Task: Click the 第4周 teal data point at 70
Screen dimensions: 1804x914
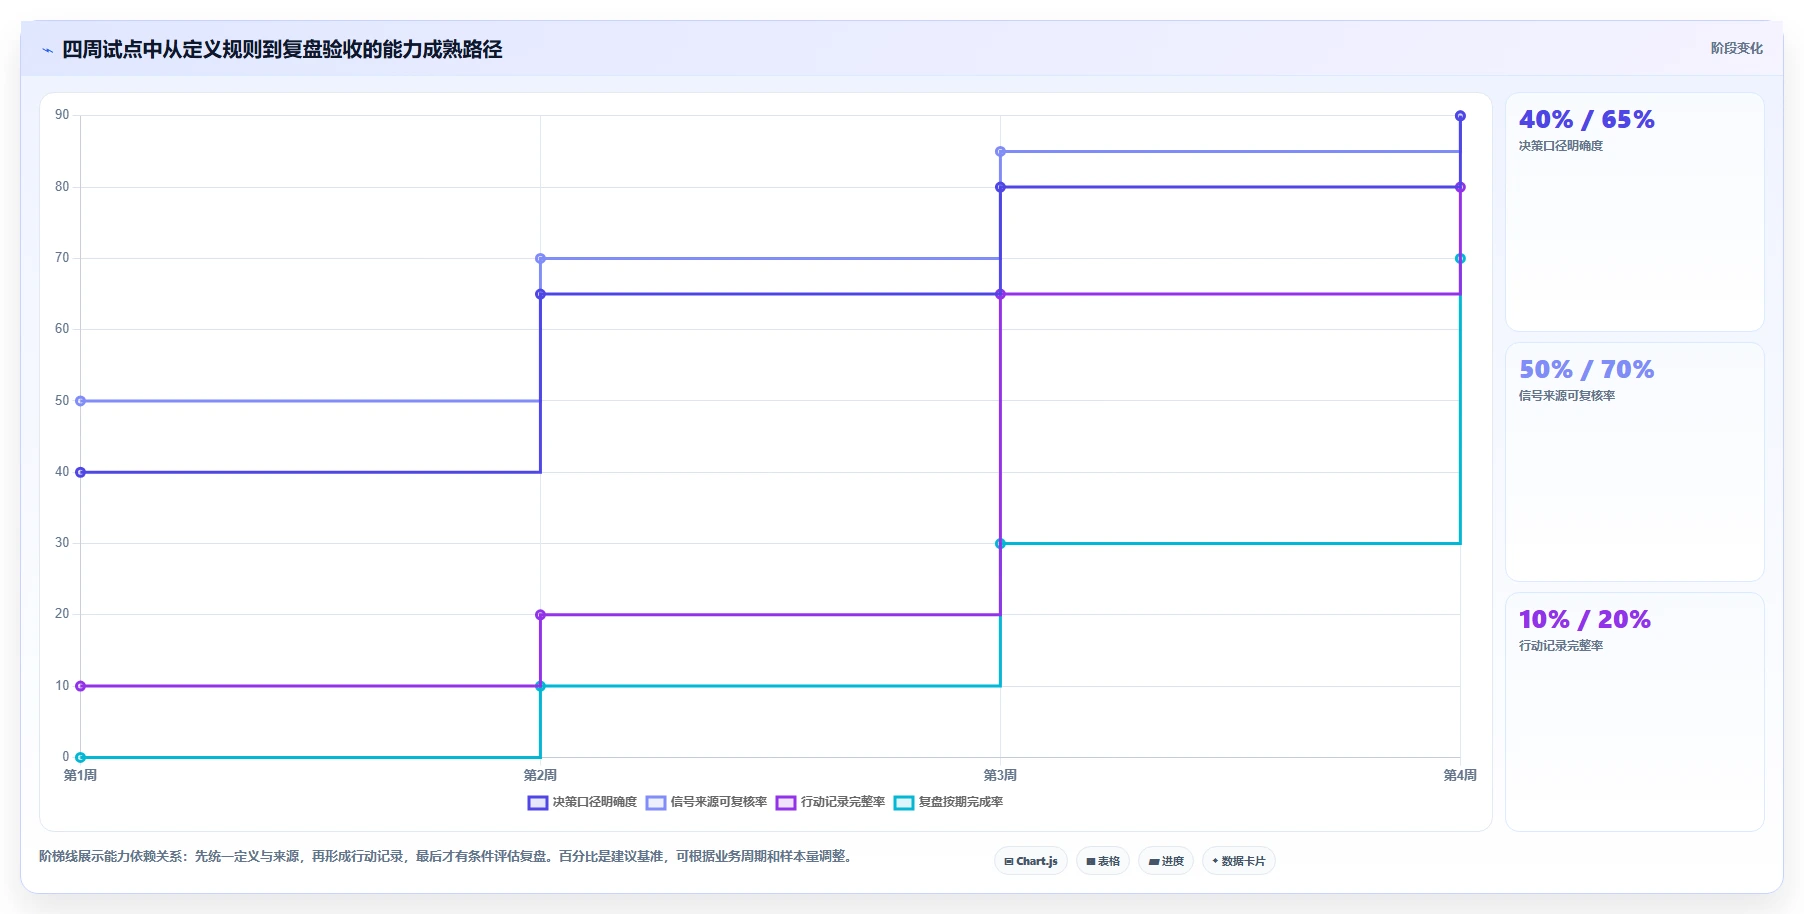Action: [1460, 258]
